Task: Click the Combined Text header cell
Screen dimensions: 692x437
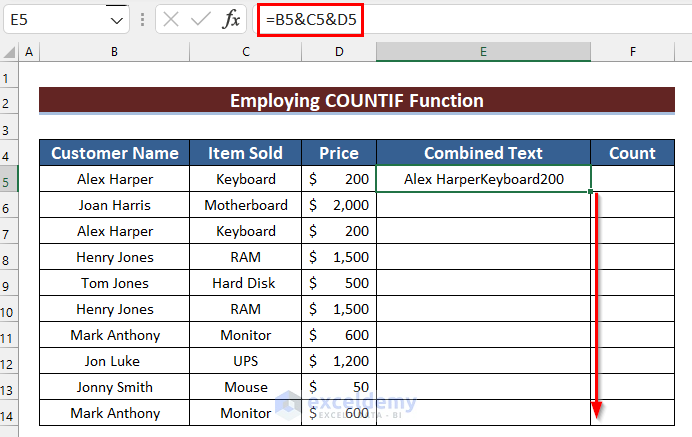Action: [483, 153]
